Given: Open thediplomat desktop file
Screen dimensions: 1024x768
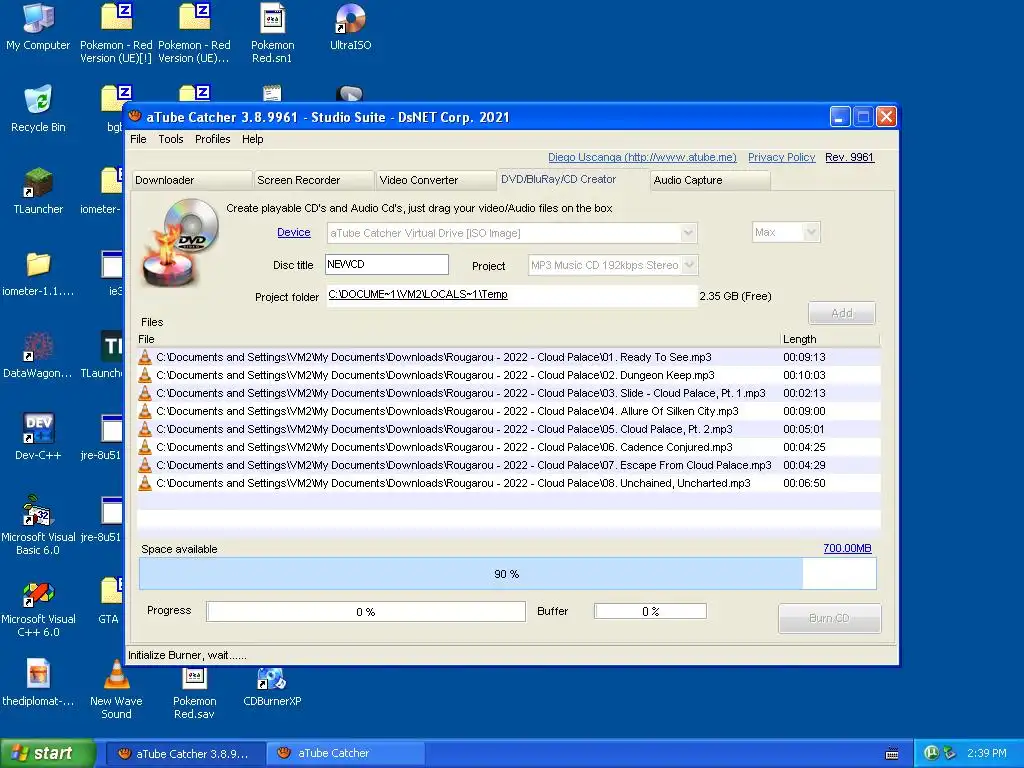Looking at the screenshot, I should click(x=38, y=684).
